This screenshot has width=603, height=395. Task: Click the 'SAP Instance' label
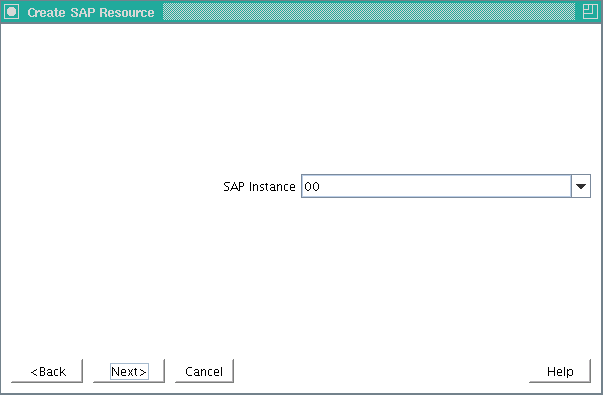tap(259, 187)
